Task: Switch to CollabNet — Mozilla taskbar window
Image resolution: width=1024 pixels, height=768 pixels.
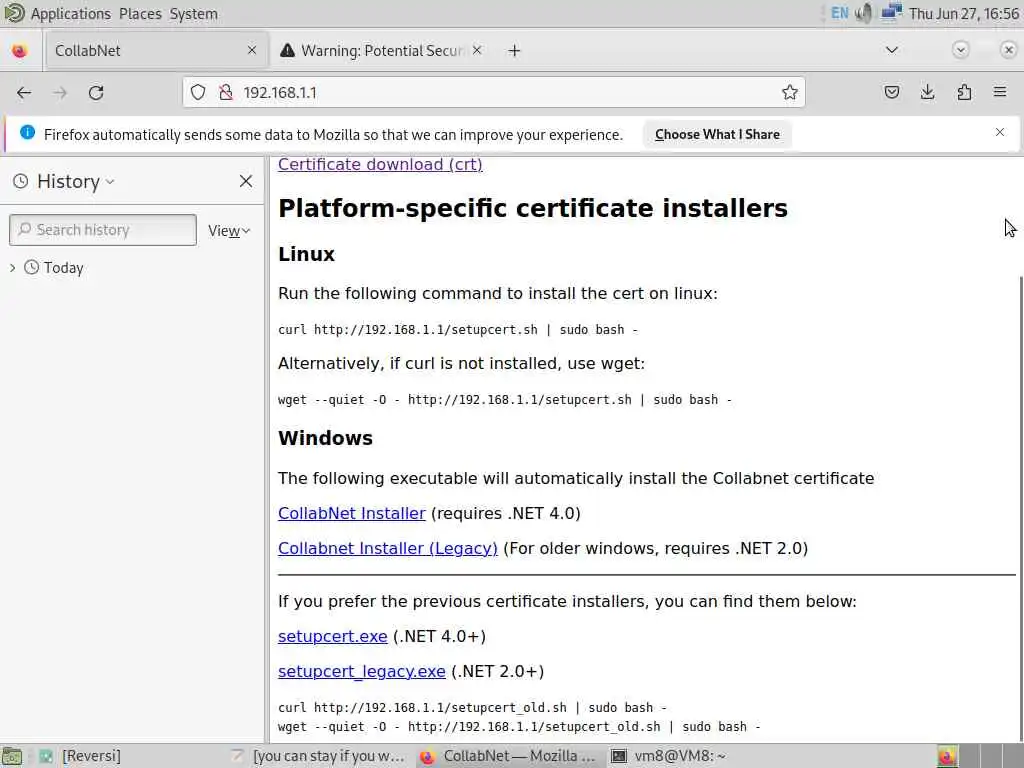Action: tap(509, 756)
